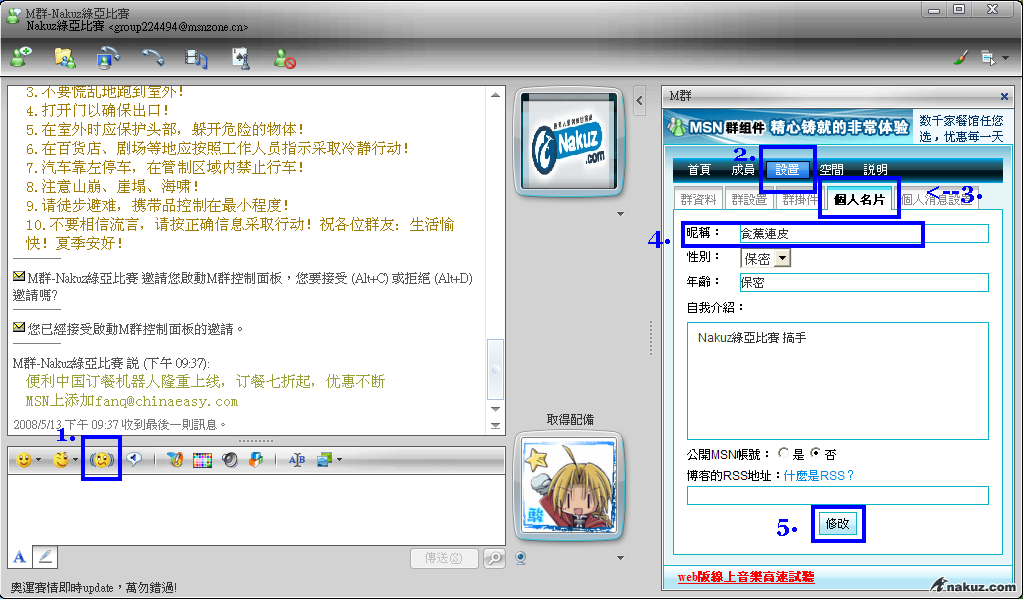Open the 說明 tab
This screenshot has width=1024, height=599.
[x=875, y=169]
